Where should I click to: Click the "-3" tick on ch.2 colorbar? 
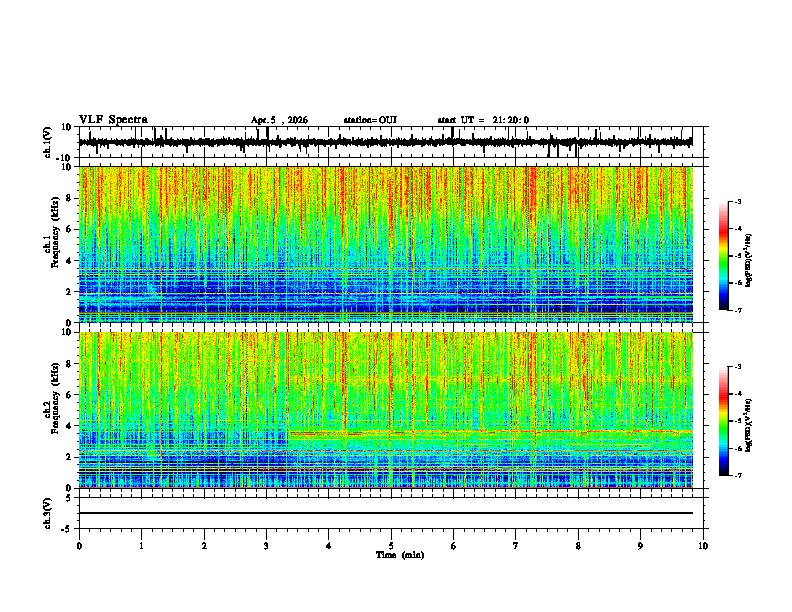(738, 367)
